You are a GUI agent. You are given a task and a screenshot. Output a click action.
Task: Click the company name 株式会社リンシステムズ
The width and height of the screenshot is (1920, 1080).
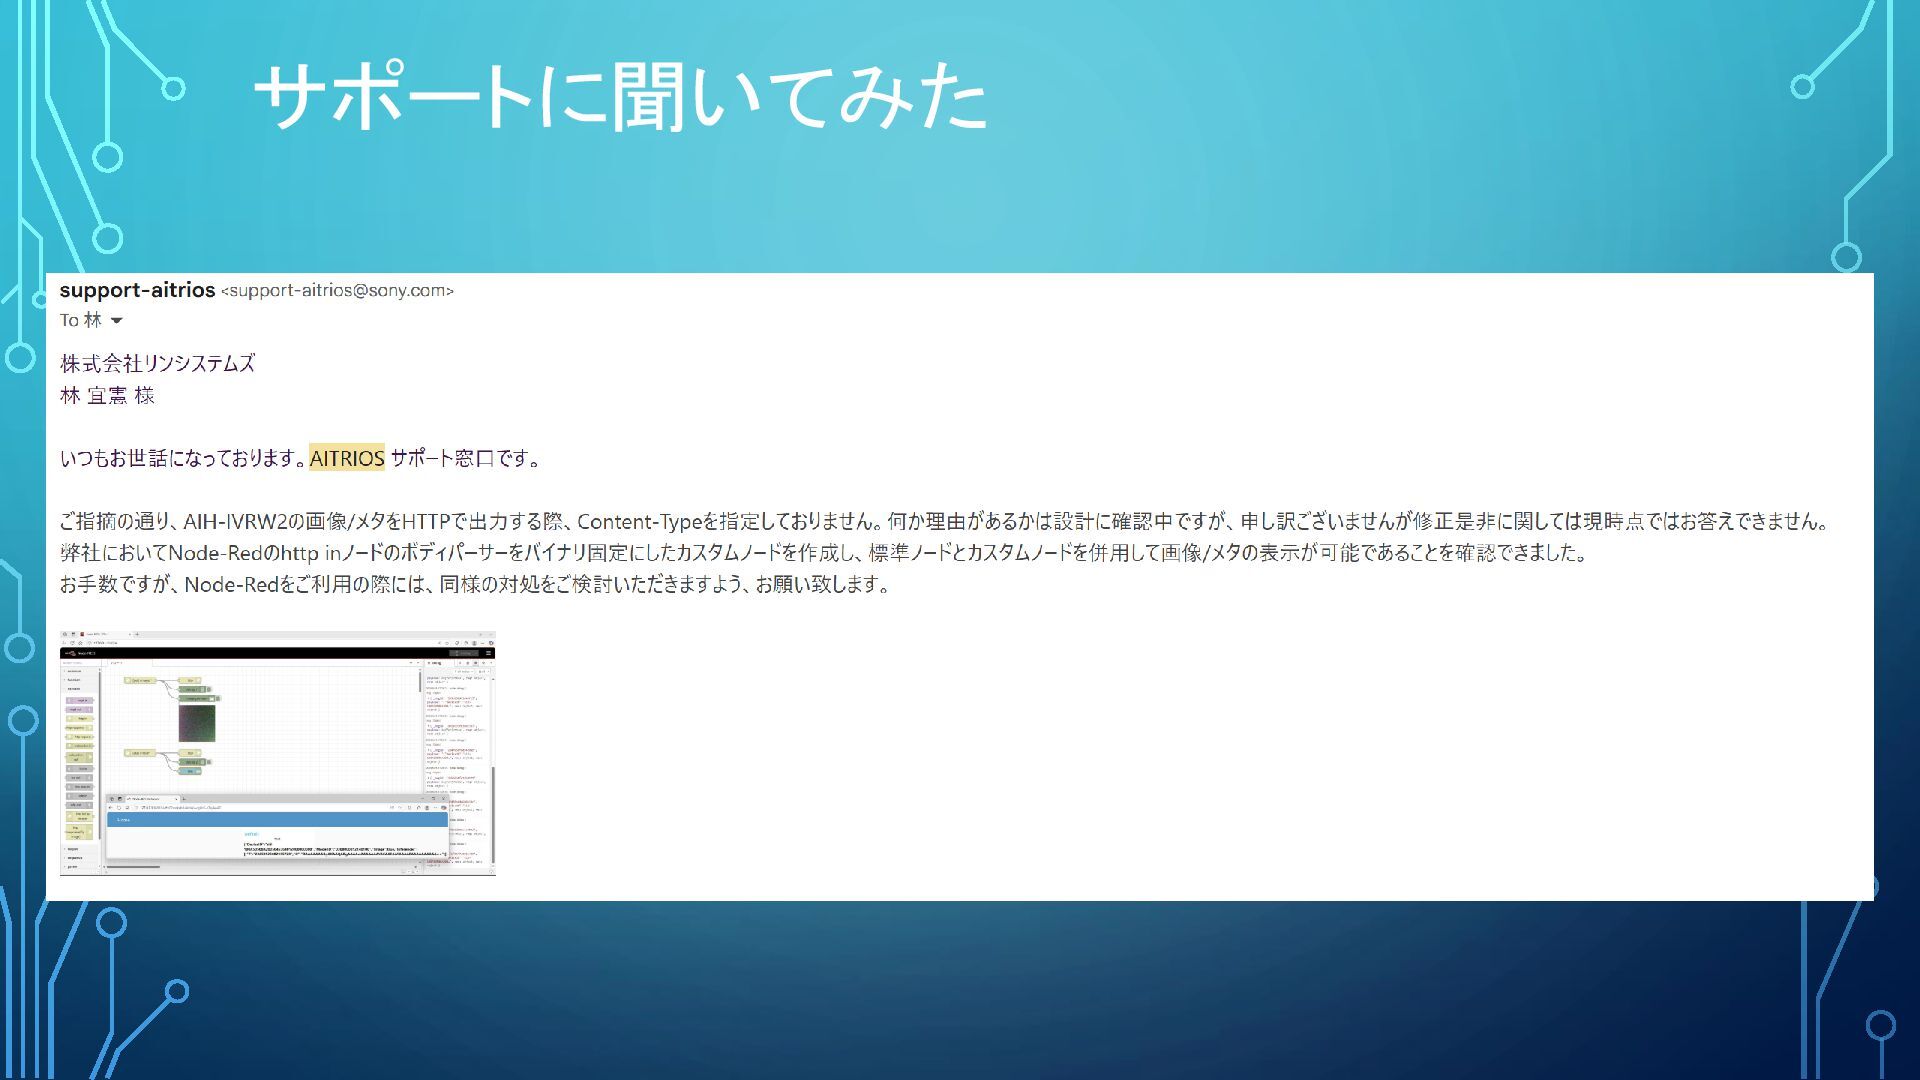tap(157, 364)
